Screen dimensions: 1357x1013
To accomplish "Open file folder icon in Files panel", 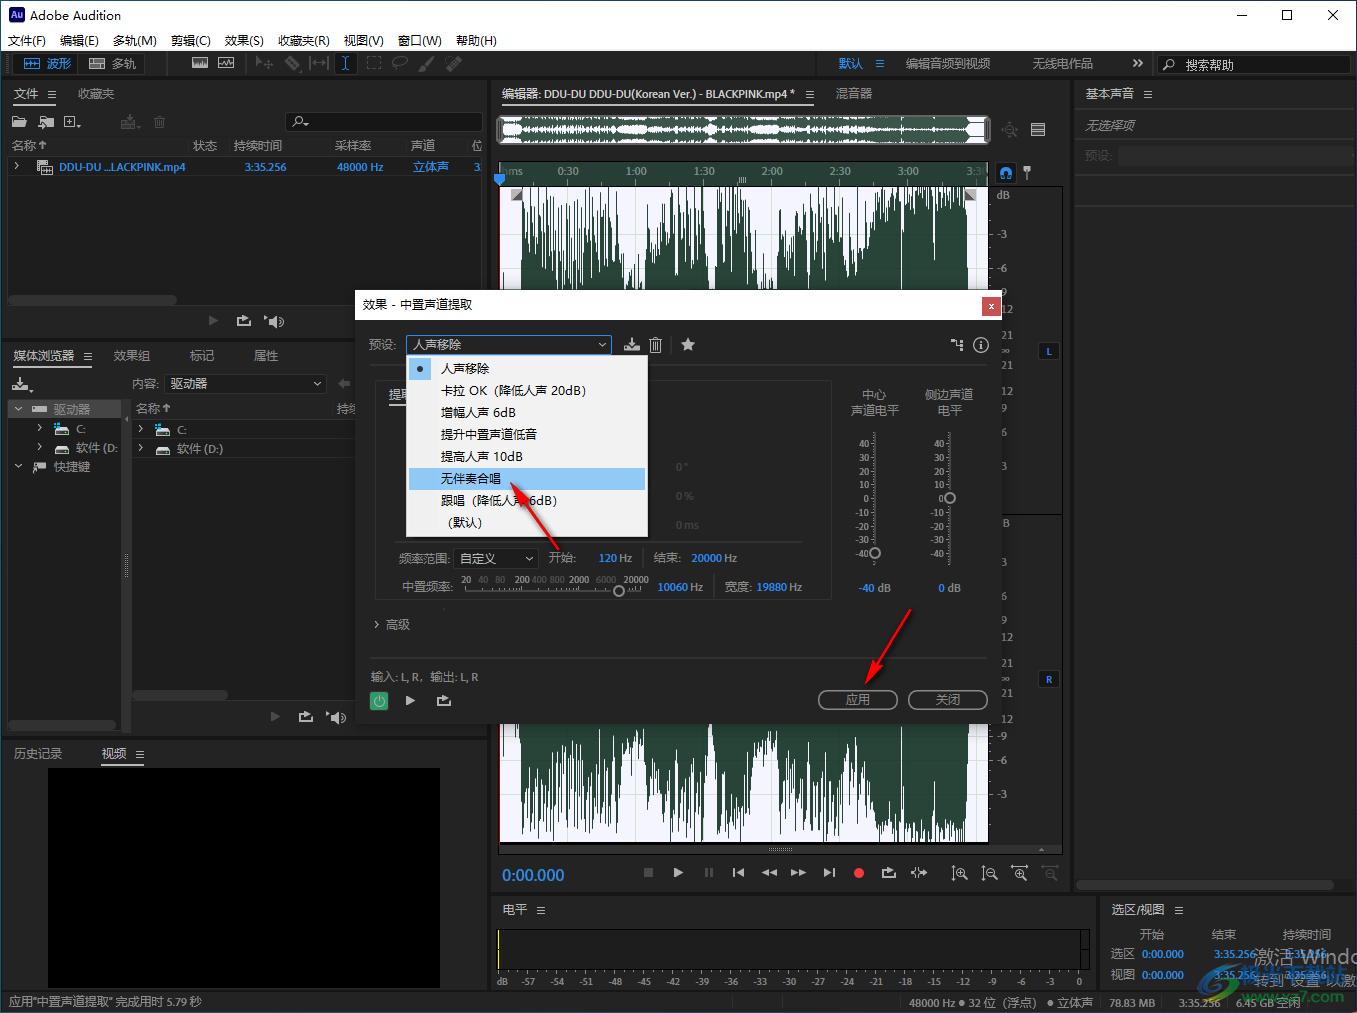I will coord(19,122).
